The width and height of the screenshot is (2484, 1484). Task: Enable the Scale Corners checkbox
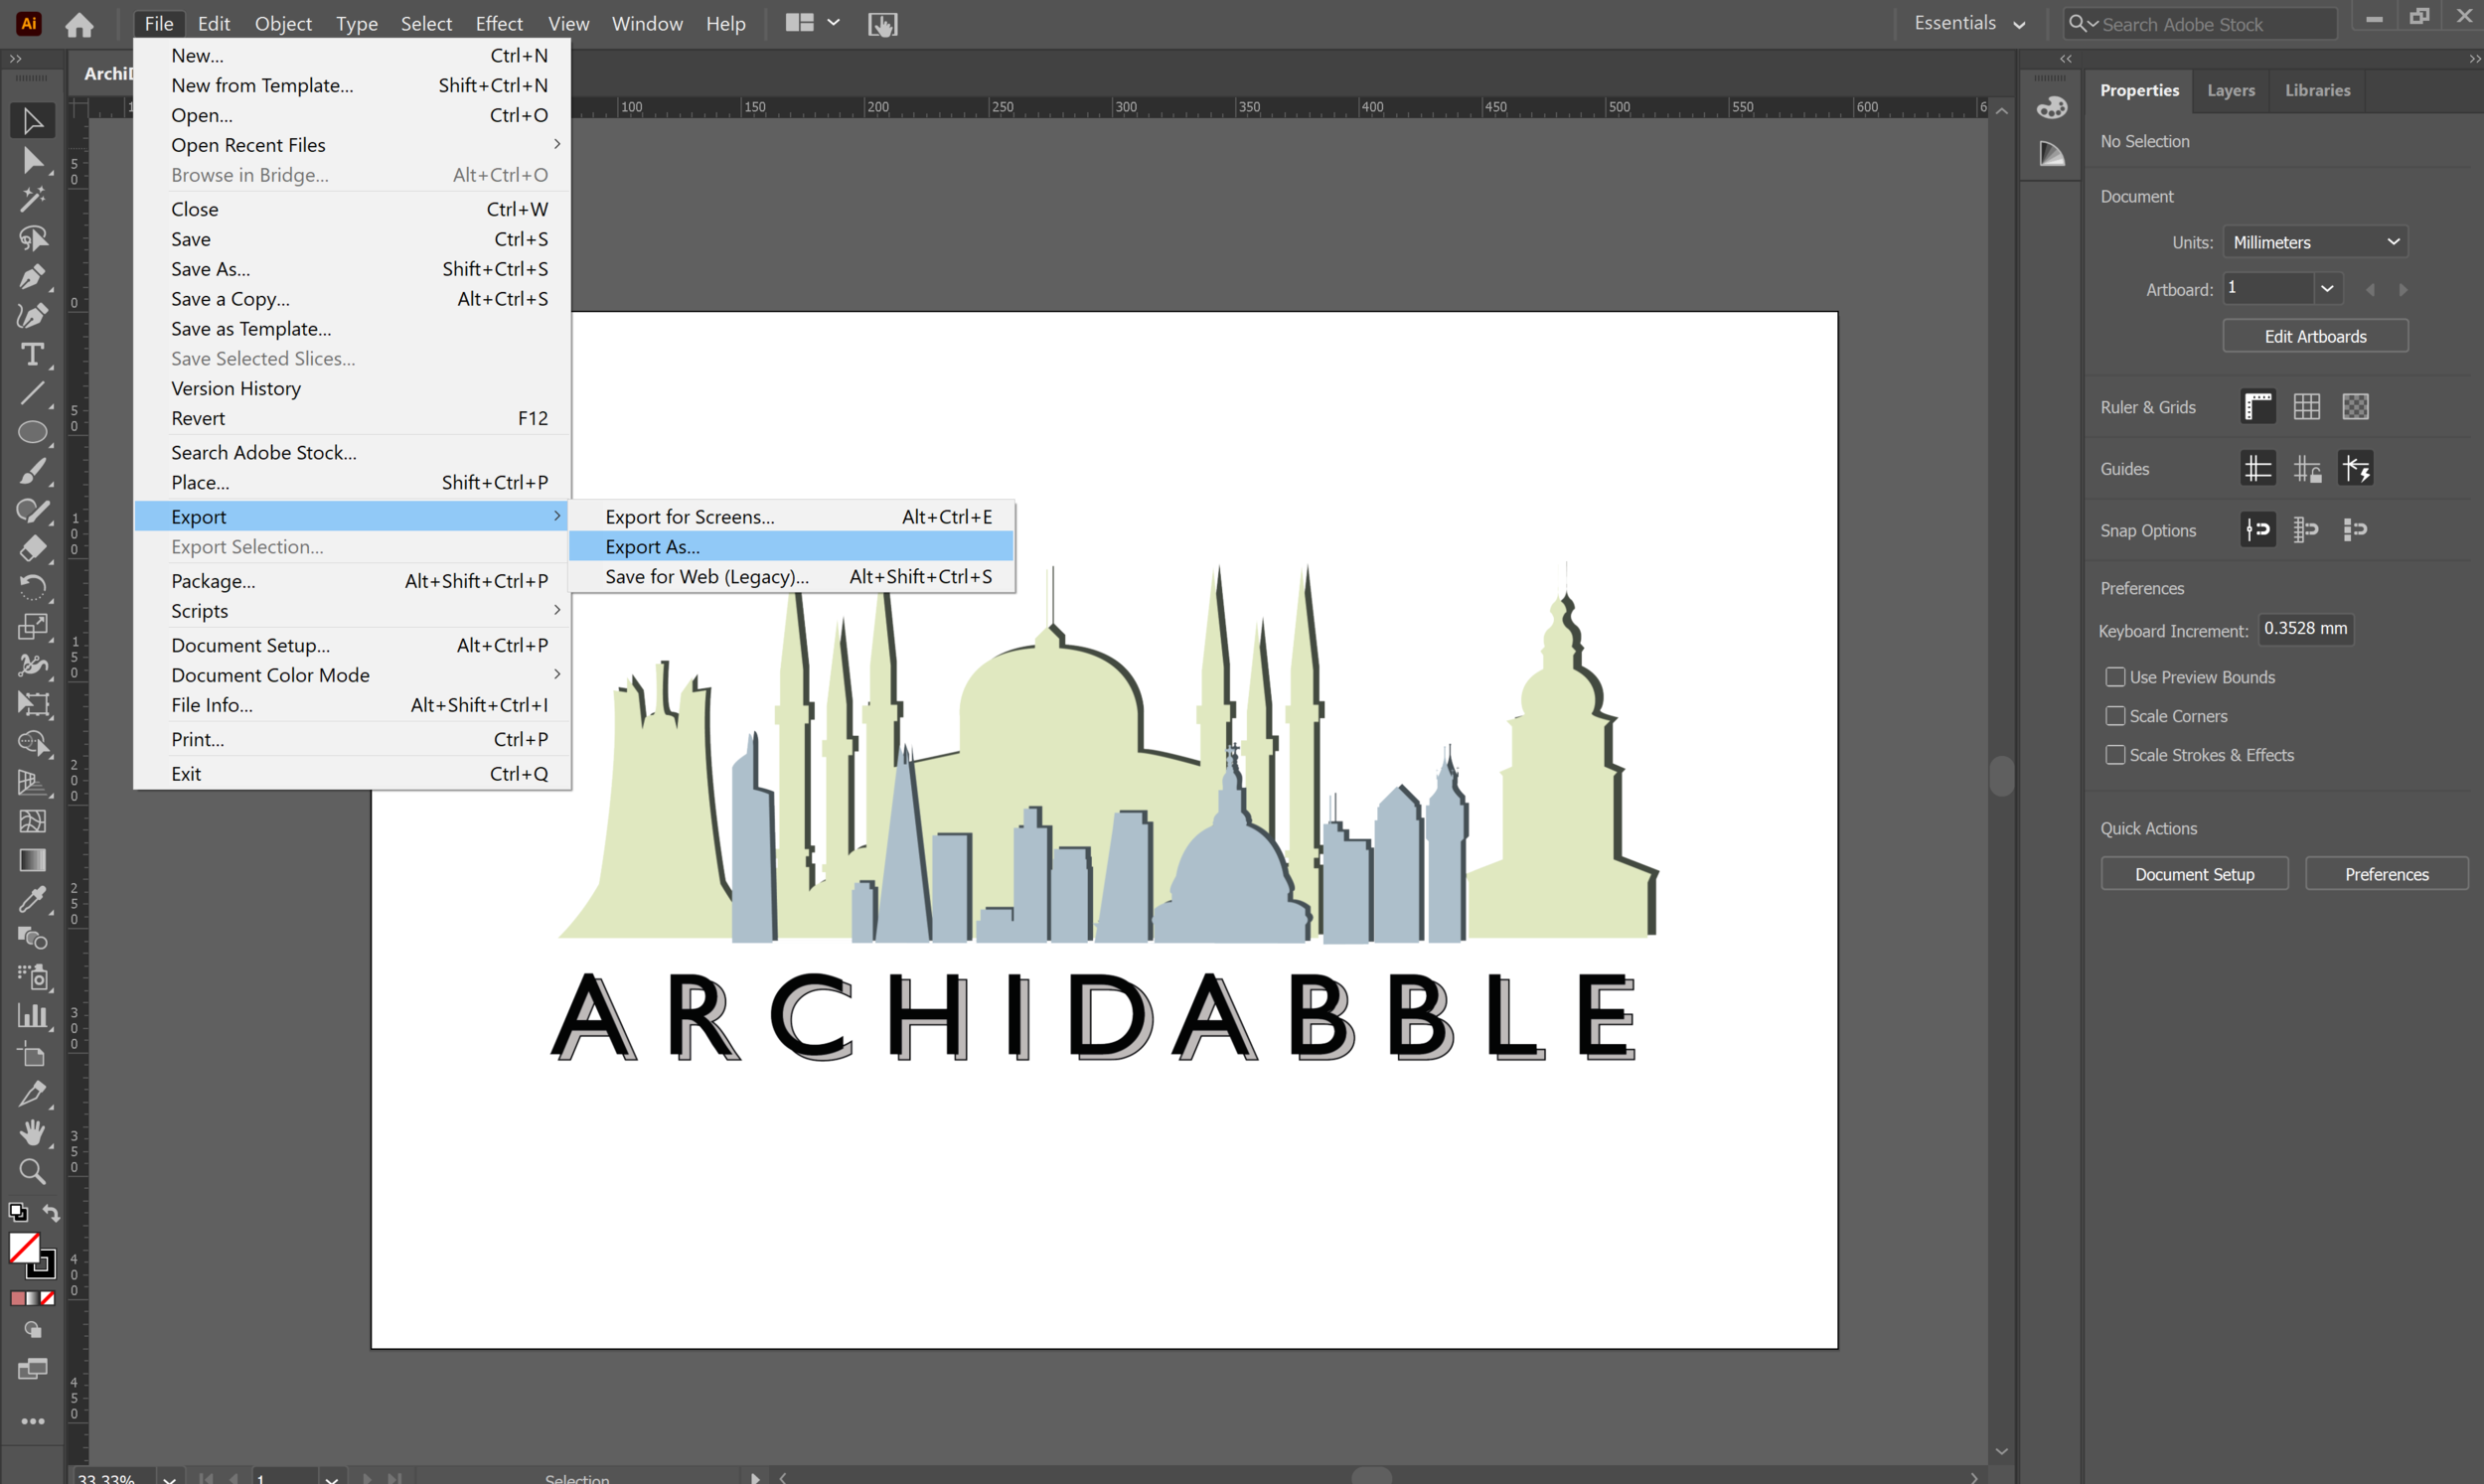[x=2115, y=716]
